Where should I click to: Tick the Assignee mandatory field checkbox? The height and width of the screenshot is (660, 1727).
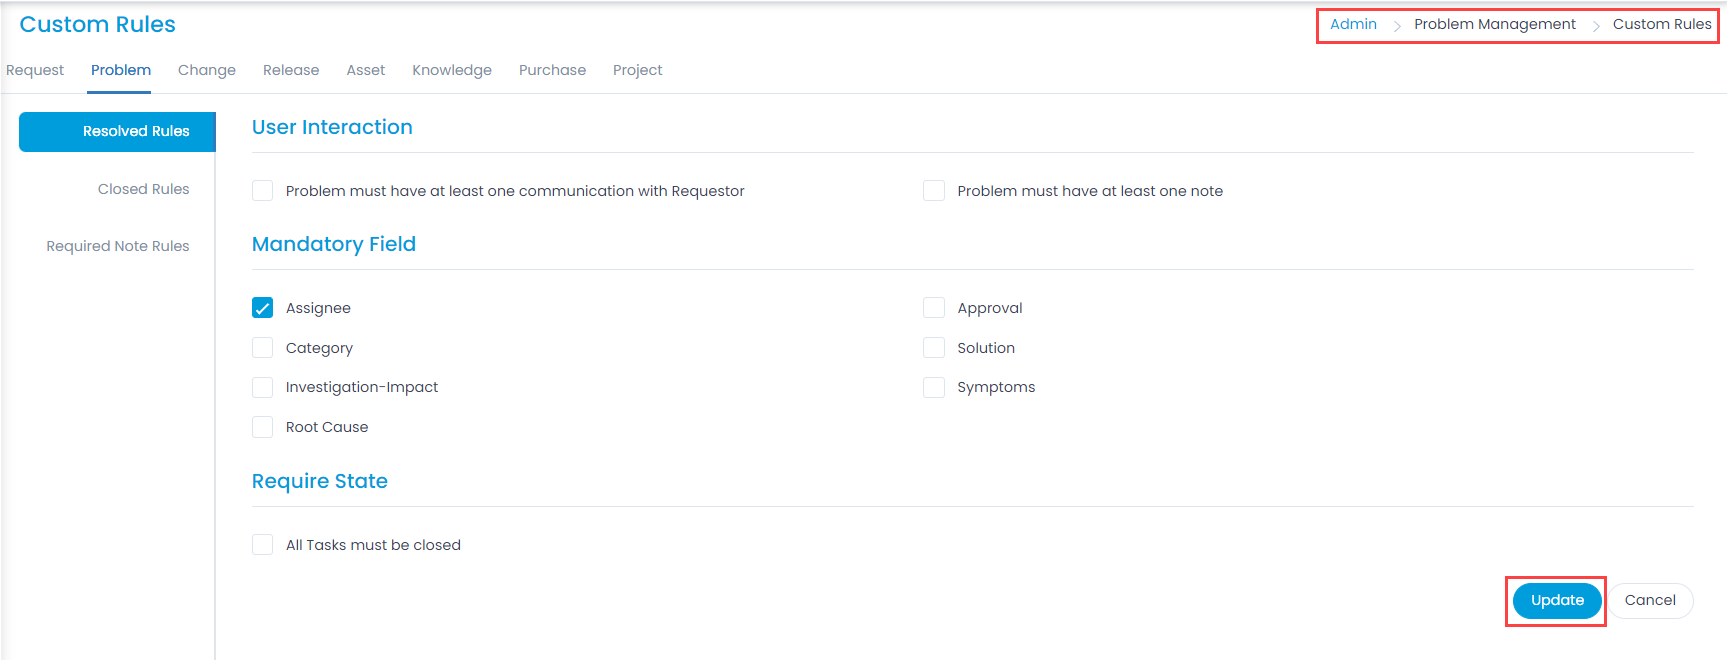coord(262,308)
